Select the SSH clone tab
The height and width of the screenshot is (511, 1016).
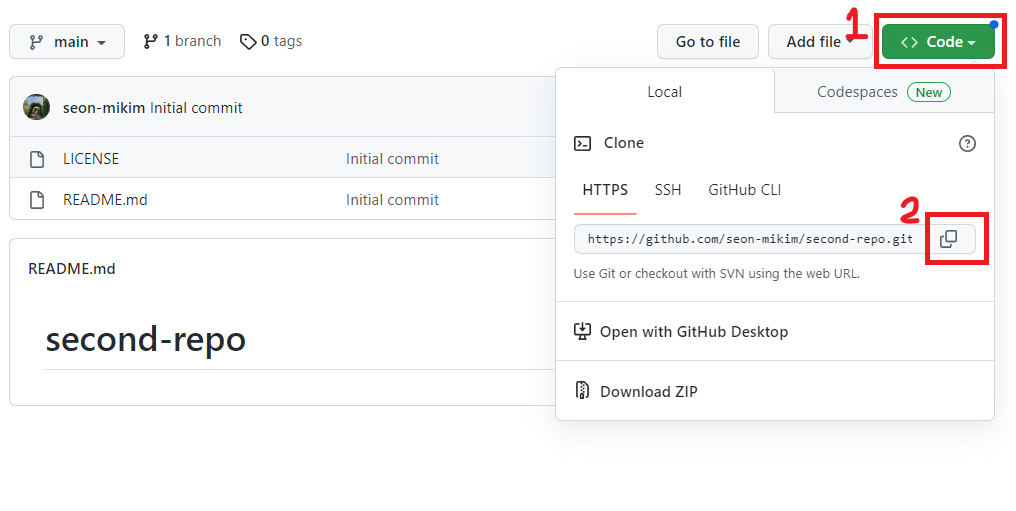[667, 190]
